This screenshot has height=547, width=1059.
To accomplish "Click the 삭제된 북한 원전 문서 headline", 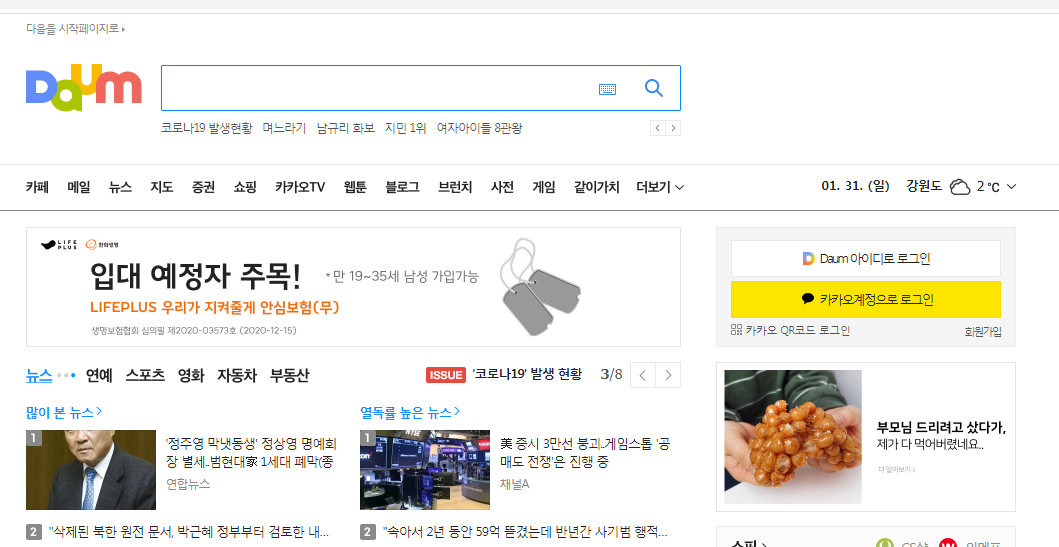I will [188, 531].
